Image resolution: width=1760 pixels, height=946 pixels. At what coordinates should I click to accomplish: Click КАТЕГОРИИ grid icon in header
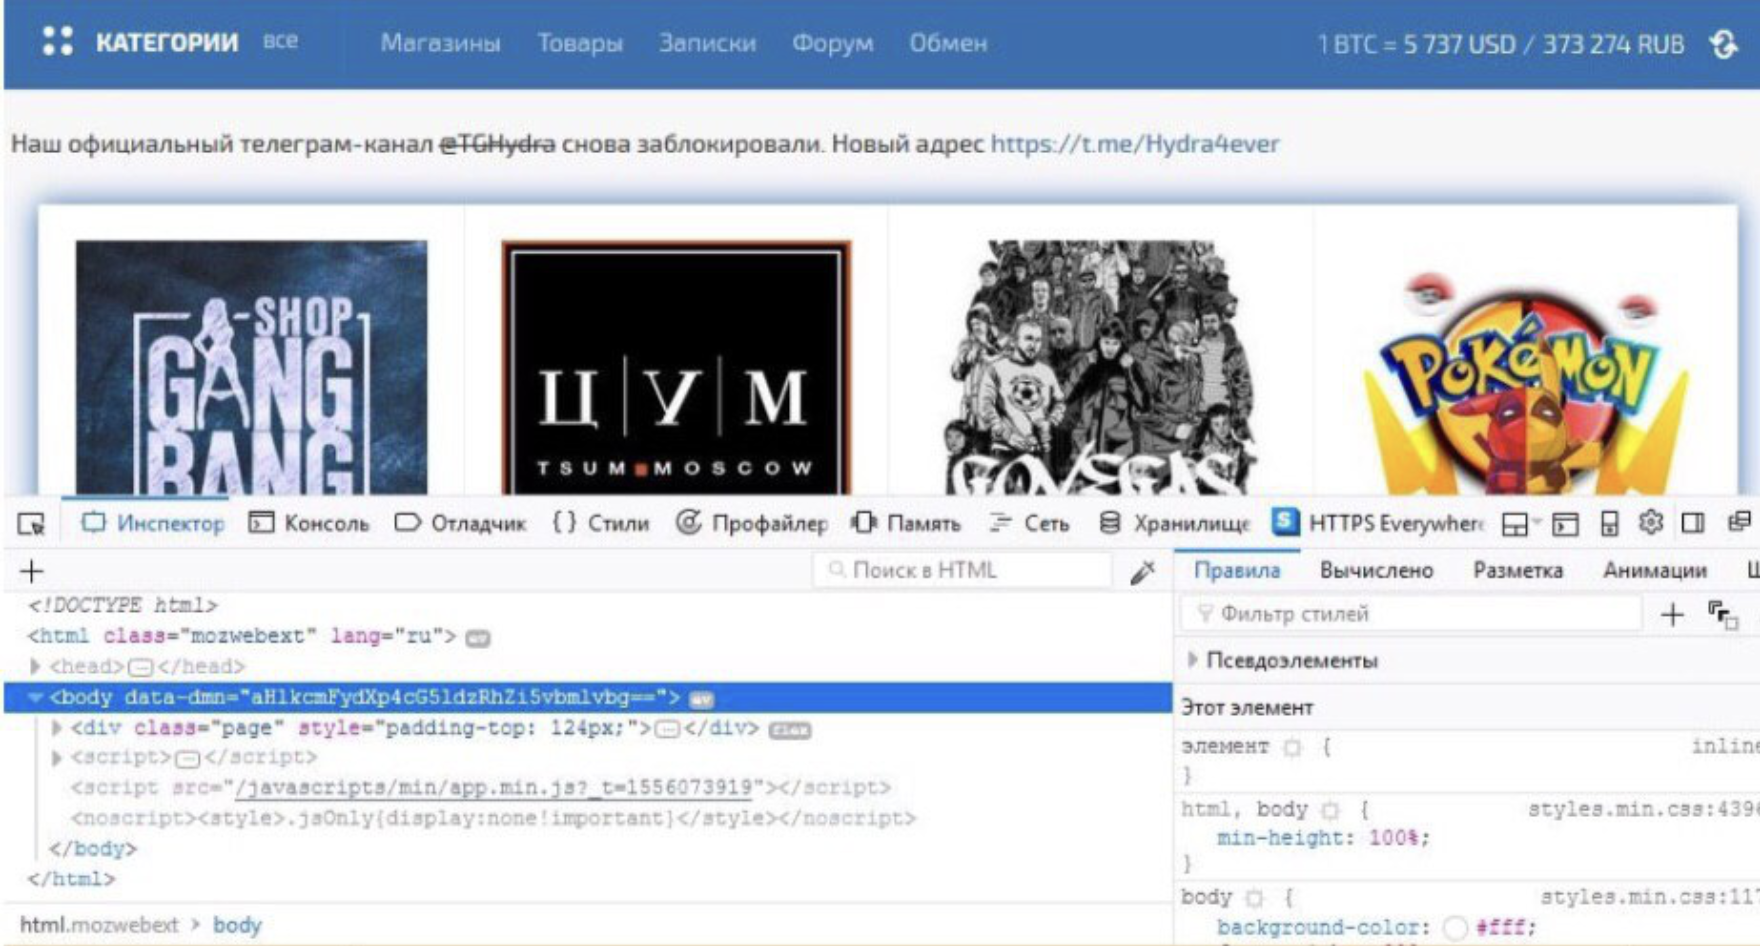(58, 41)
